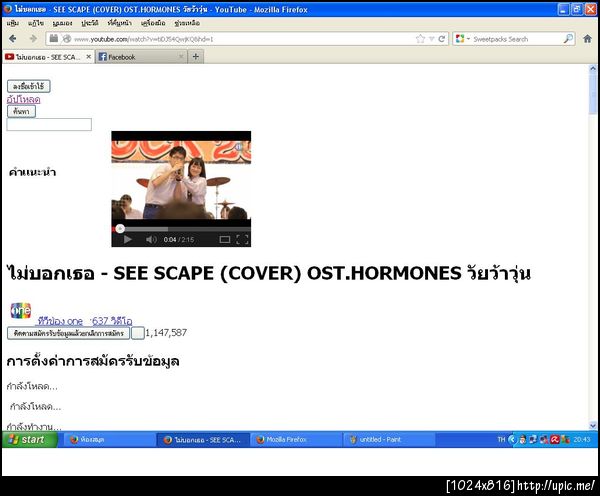600x496 pixels.
Task: Mute the video using speaker icon
Action: (x=151, y=240)
